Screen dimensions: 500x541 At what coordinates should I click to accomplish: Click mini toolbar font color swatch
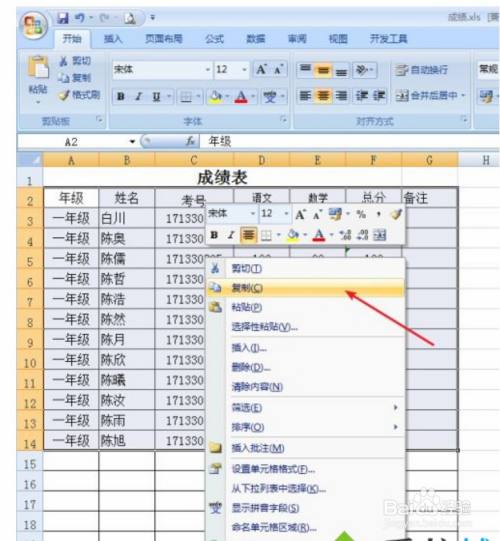(318, 235)
